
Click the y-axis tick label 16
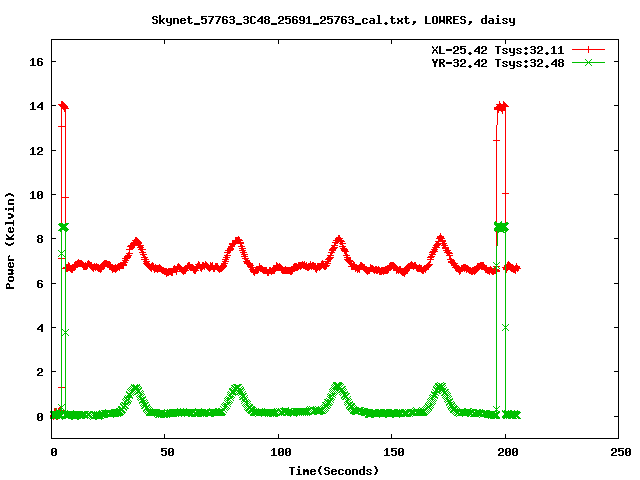36,62
